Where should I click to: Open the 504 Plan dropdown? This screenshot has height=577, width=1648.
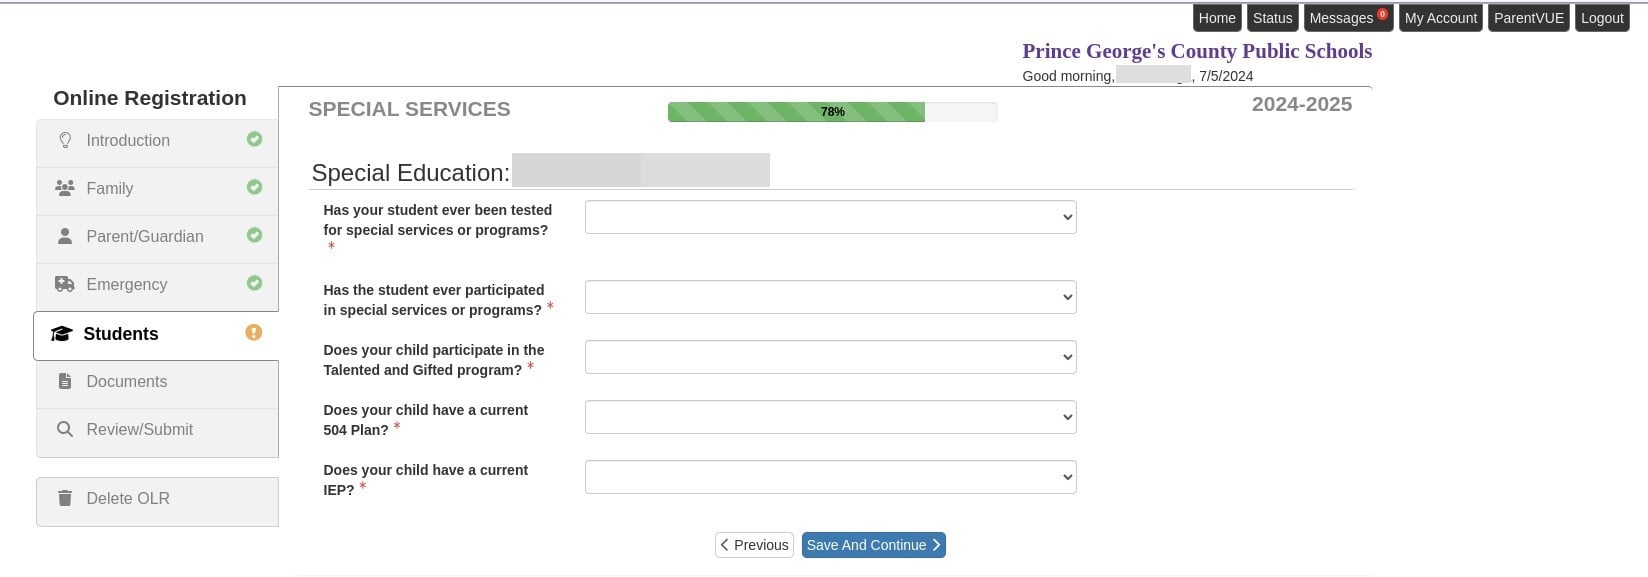[x=830, y=416]
